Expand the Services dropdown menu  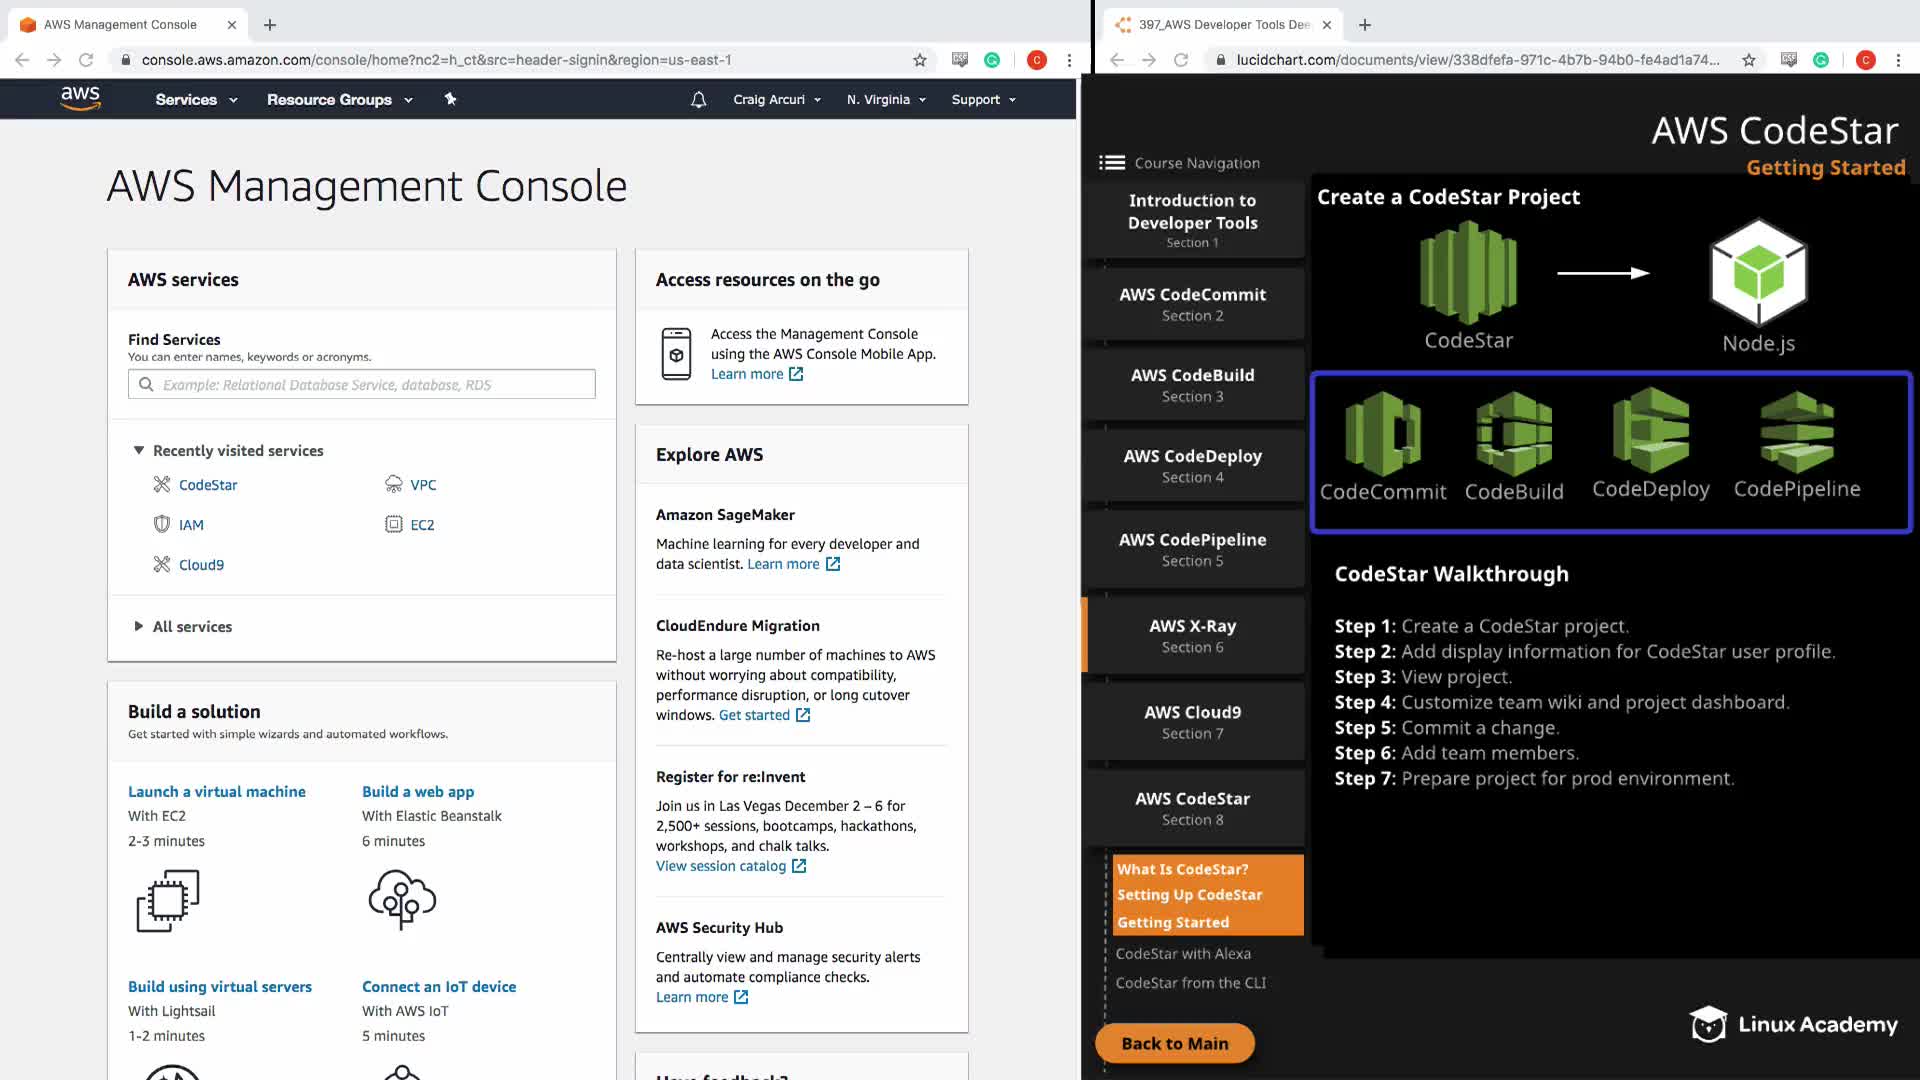pyautogui.click(x=196, y=99)
